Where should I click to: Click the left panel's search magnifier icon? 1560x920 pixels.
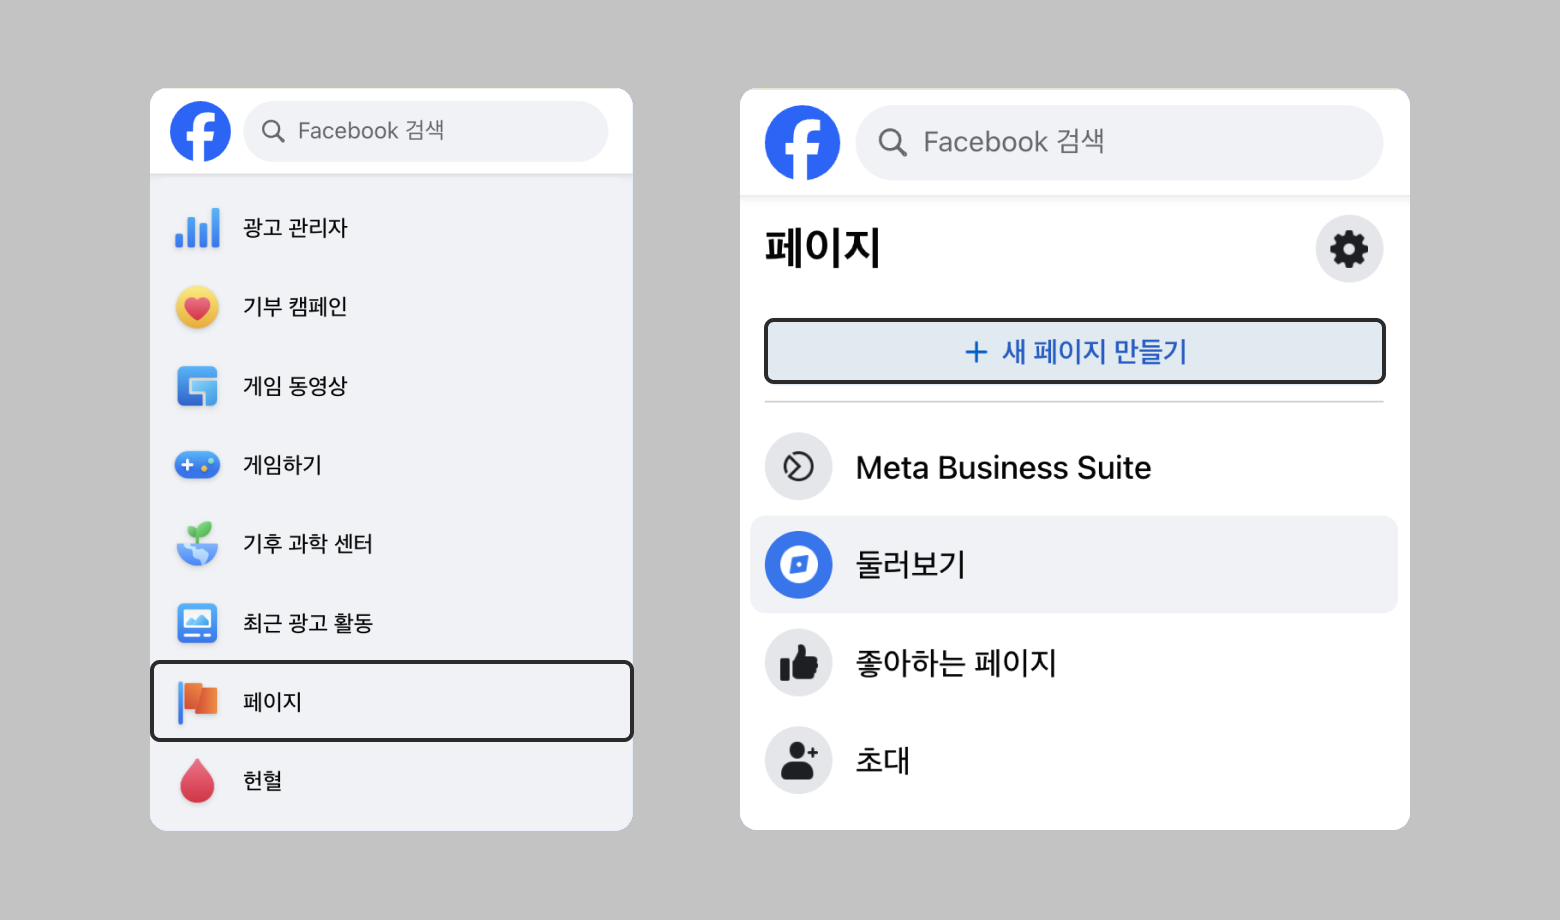pyautogui.click(x=273, y=131)
